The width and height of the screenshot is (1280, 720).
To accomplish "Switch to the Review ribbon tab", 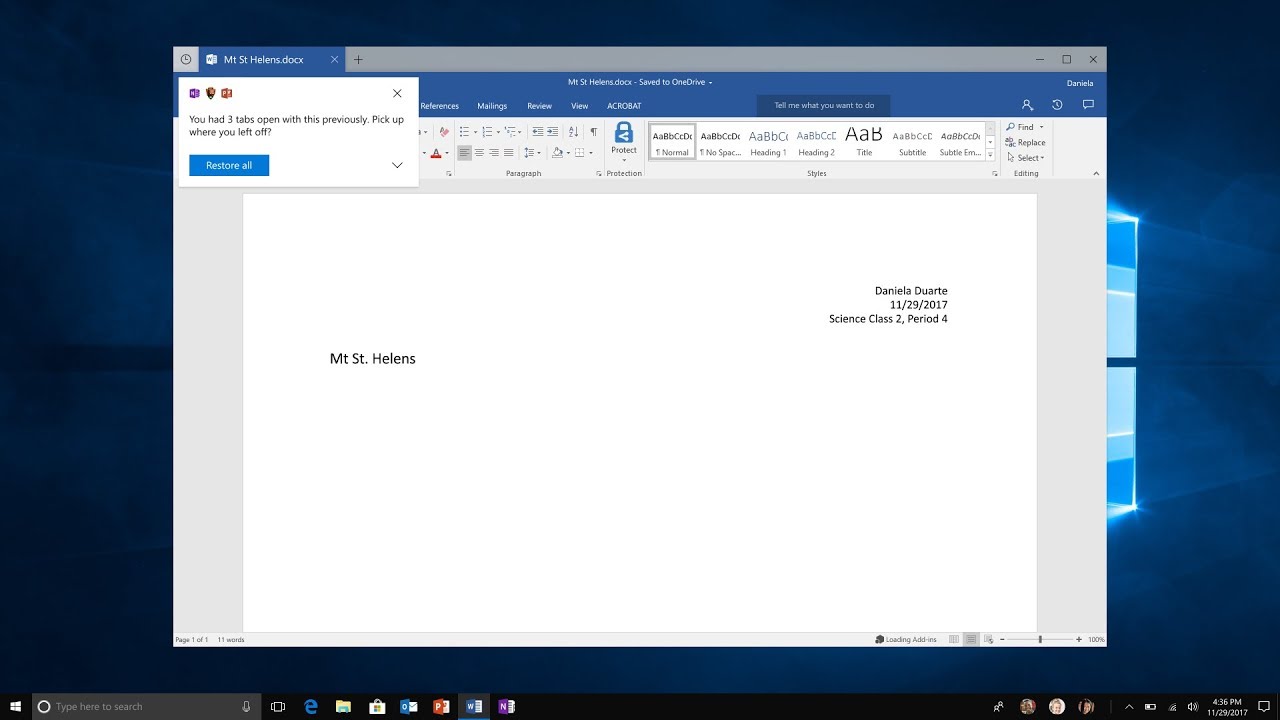I will tap(539, 106).
